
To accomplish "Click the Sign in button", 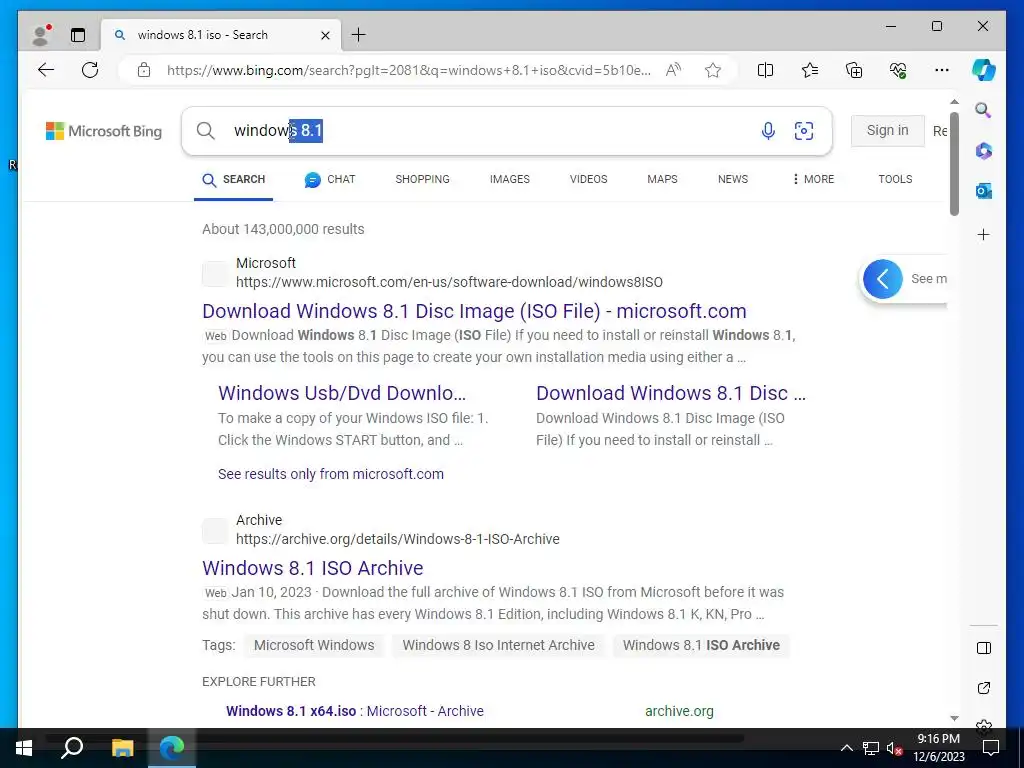I will [x=888, y=131].
